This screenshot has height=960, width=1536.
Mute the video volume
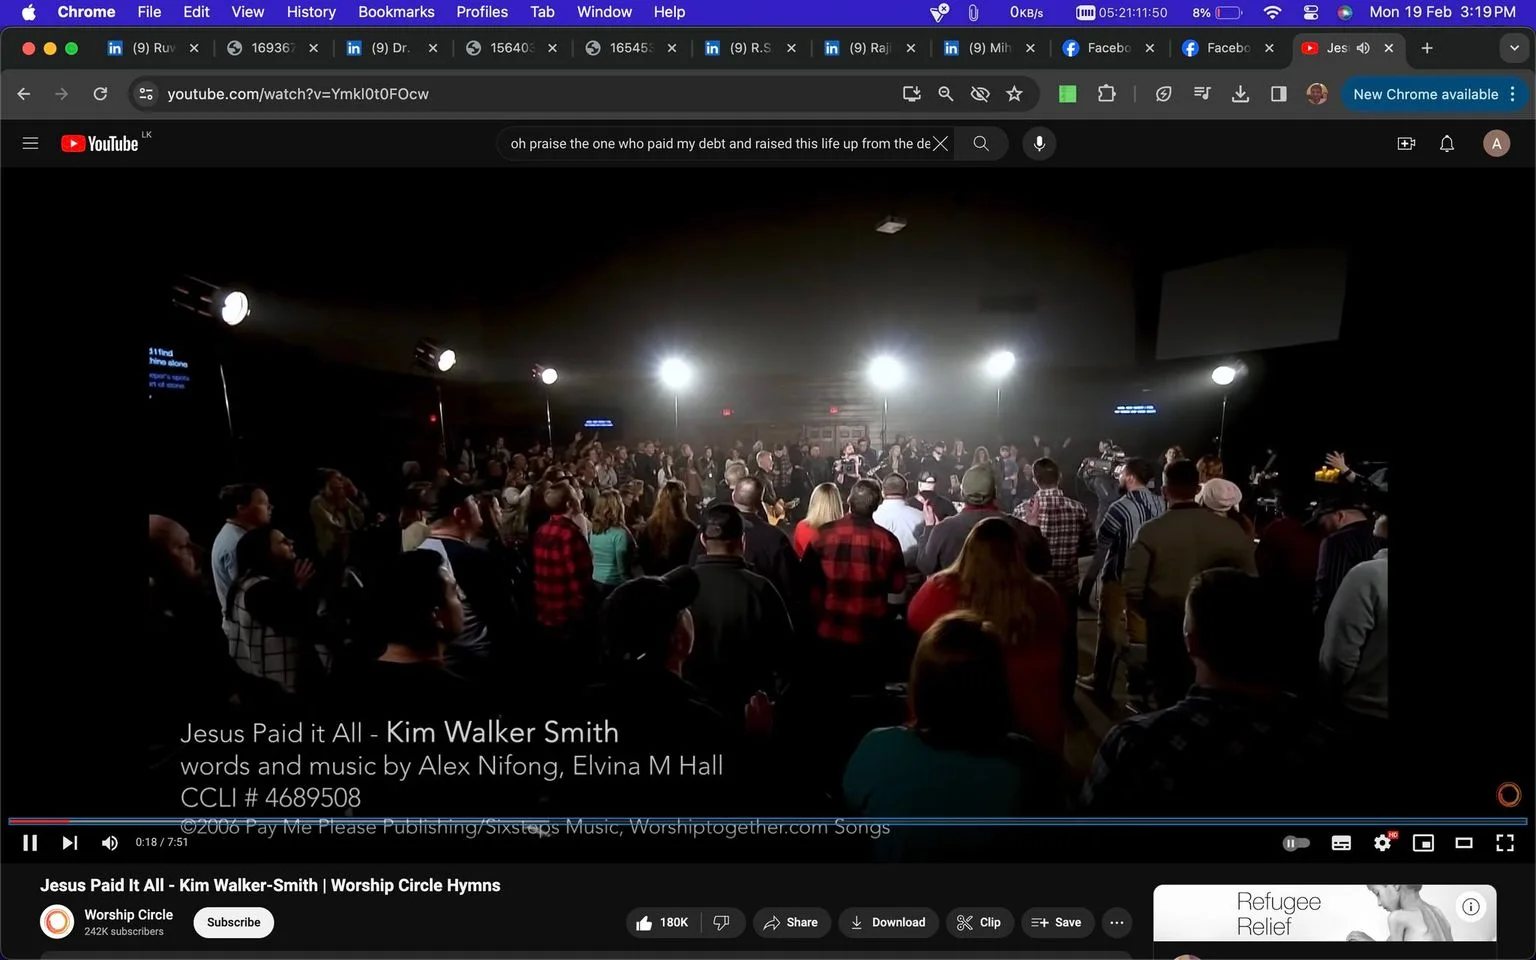tap(110, 843)
